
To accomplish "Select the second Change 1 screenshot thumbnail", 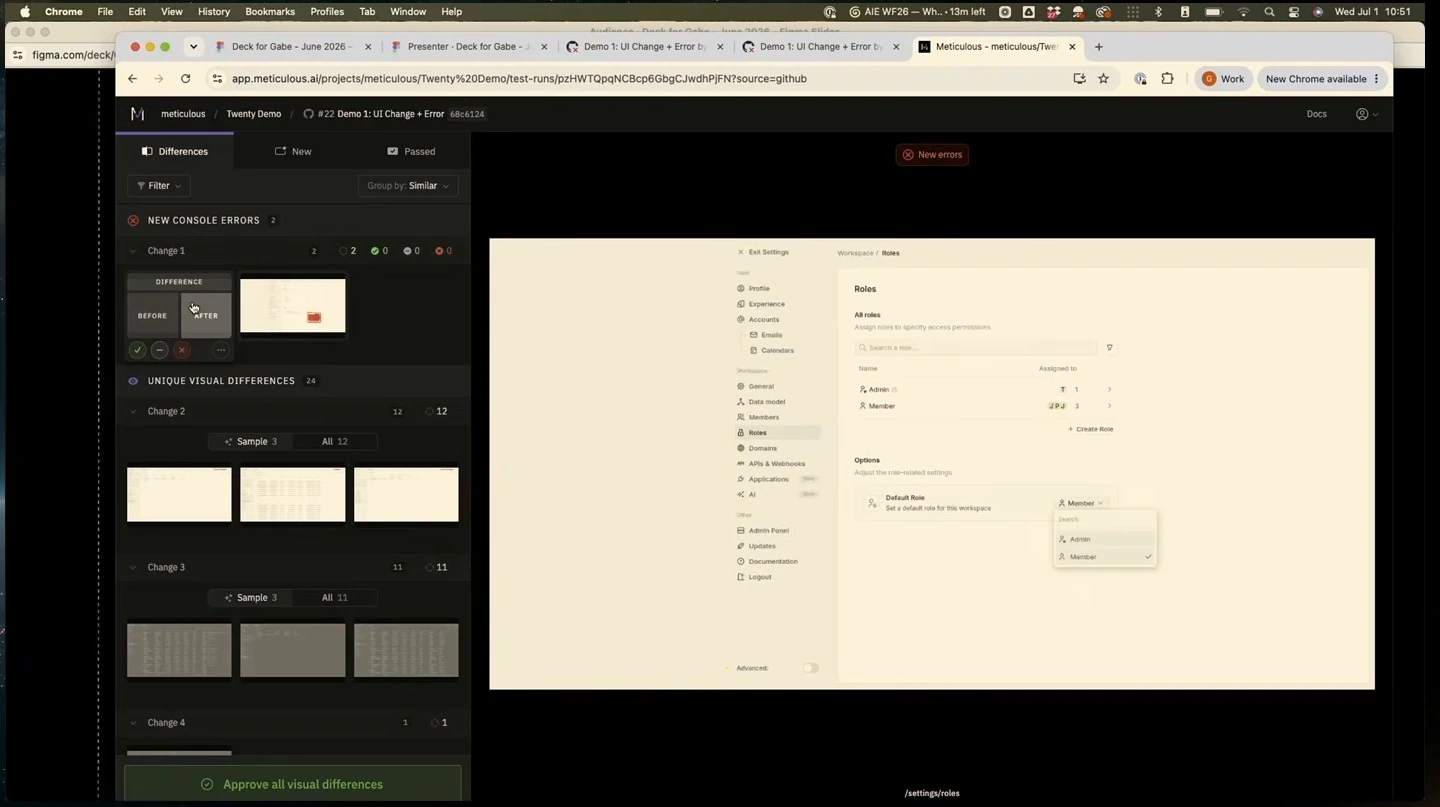I will pos(293,306).
